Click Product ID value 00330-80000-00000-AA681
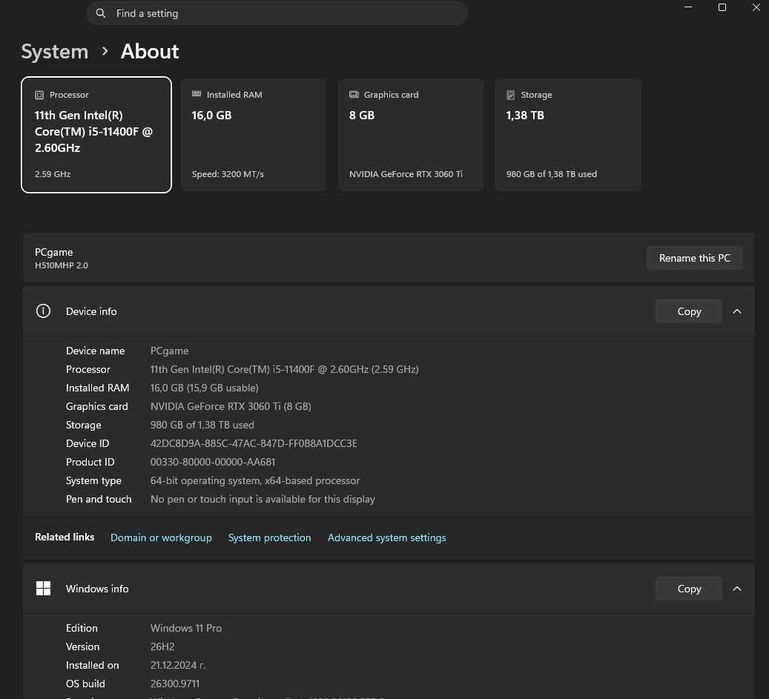 coord(213,462)
